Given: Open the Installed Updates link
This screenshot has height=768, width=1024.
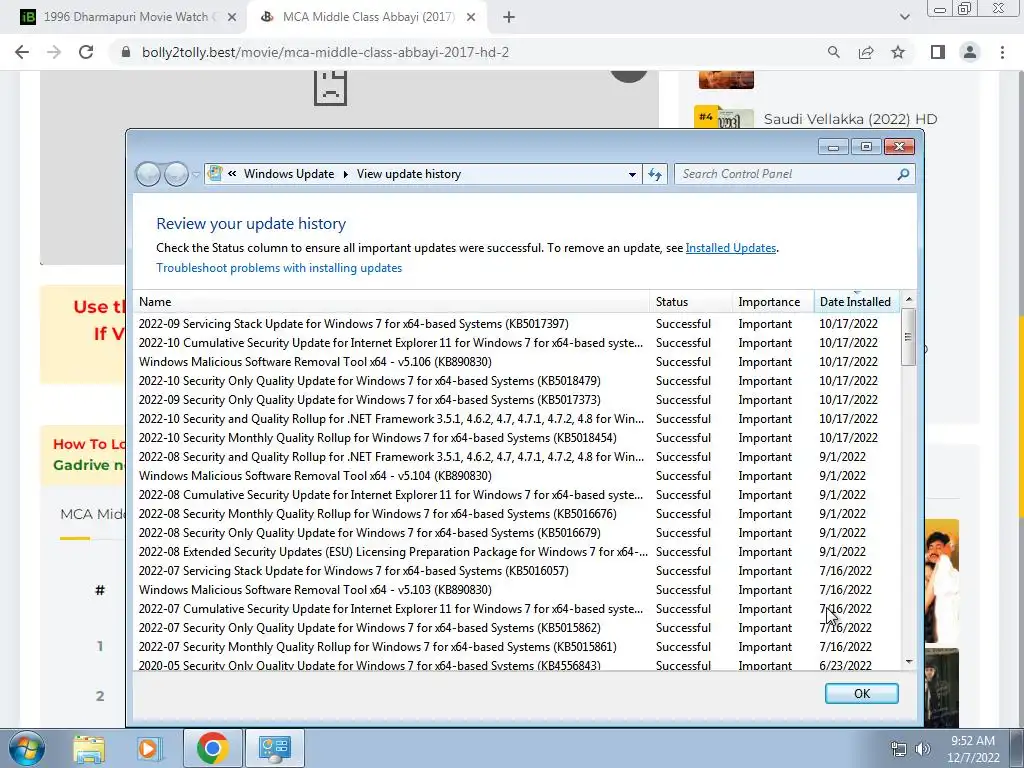Looking at the screenshot, I should pyautogui.click(x=731, y=248).
